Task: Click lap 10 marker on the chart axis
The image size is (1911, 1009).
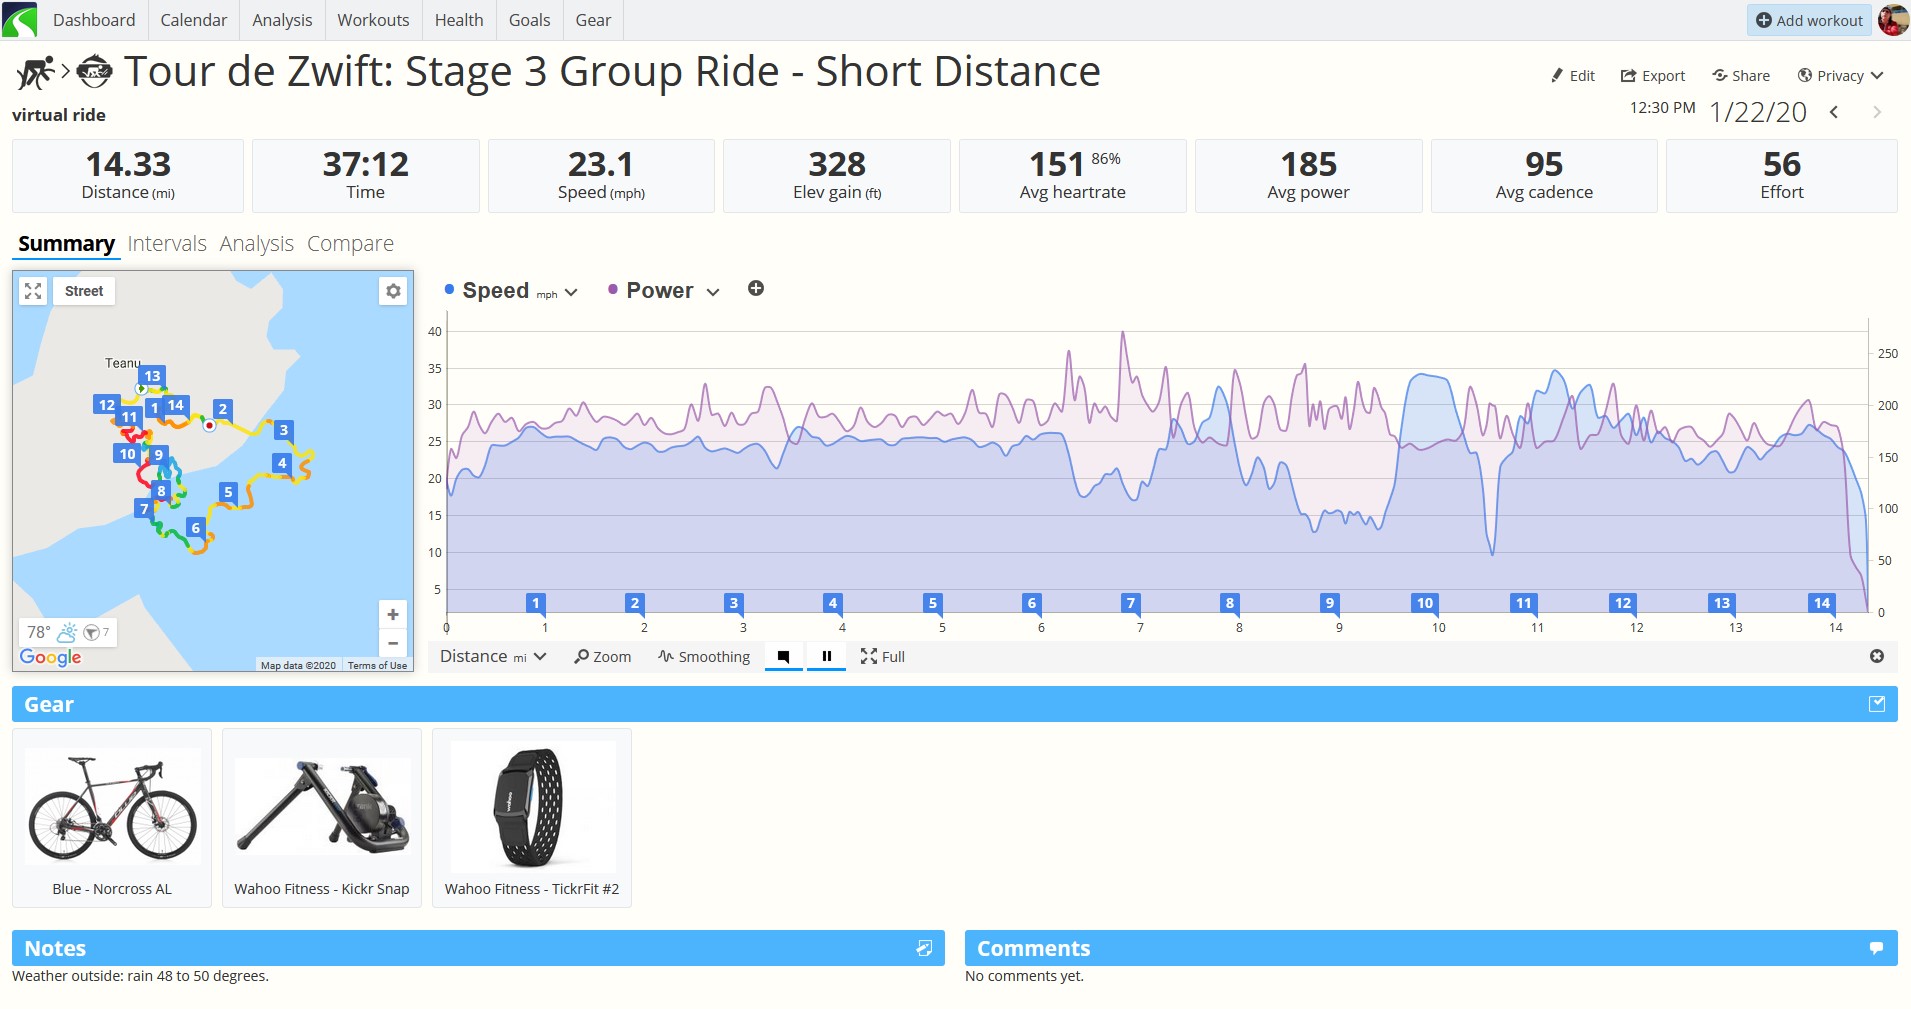Action: 1425,603
